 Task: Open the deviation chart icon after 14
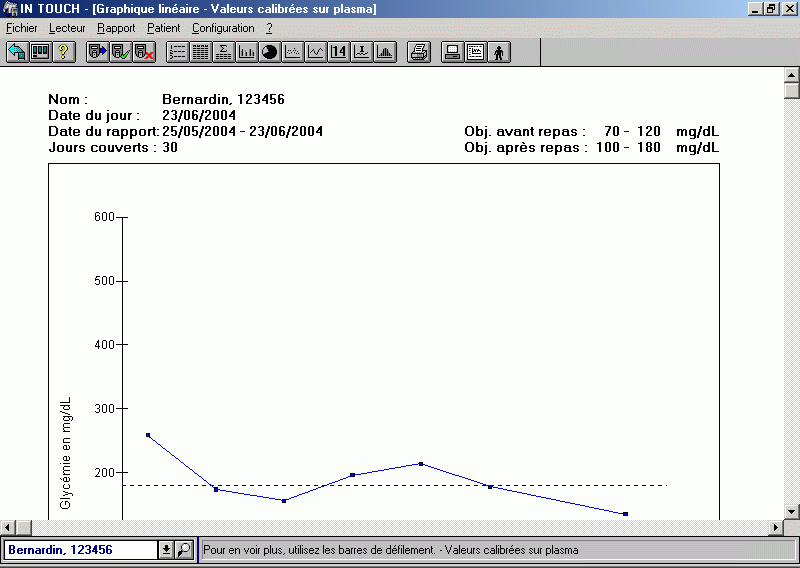[x=362, y=52]
